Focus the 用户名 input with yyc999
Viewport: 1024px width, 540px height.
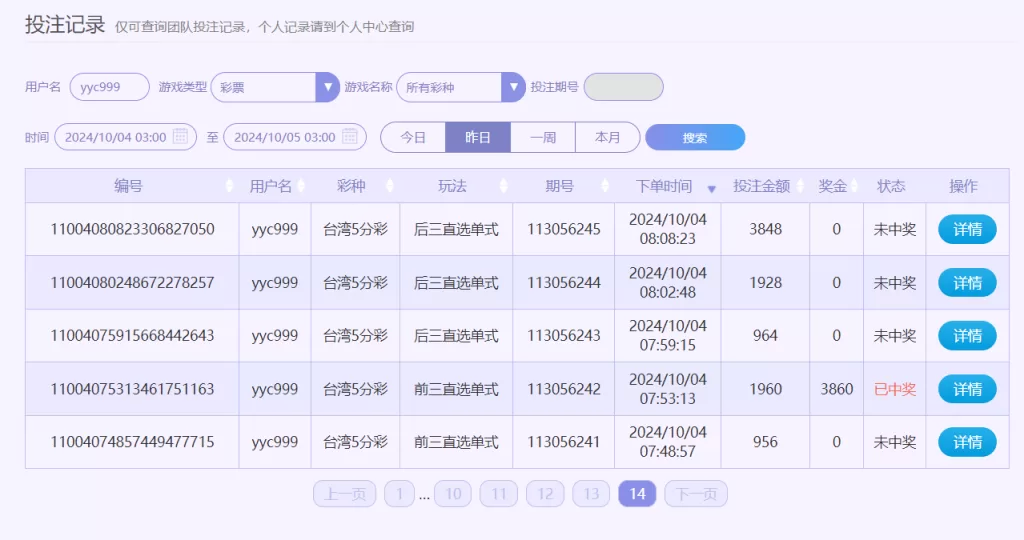point(110,87)
